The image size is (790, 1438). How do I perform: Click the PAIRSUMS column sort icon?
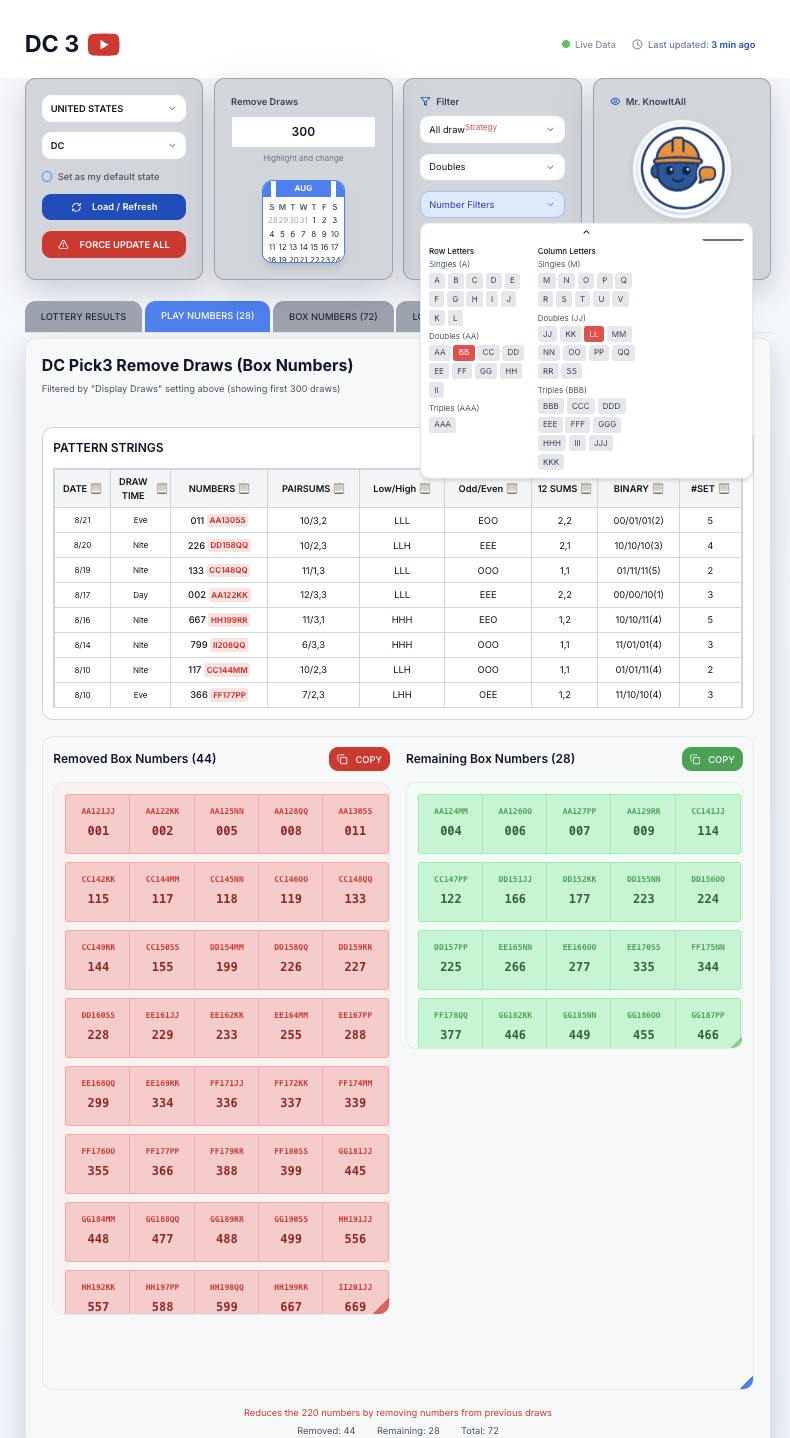[338, 489]
